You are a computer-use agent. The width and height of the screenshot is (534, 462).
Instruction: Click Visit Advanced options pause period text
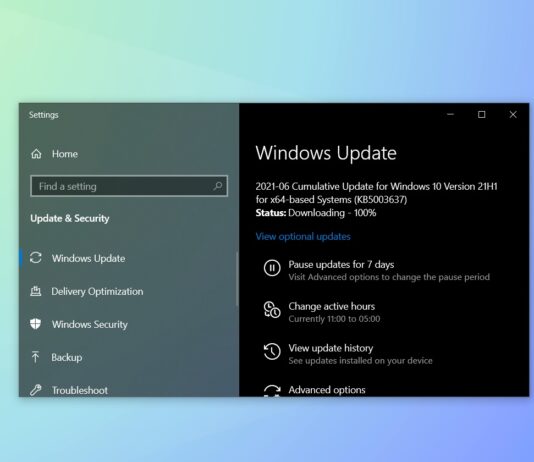pos(389,277)
